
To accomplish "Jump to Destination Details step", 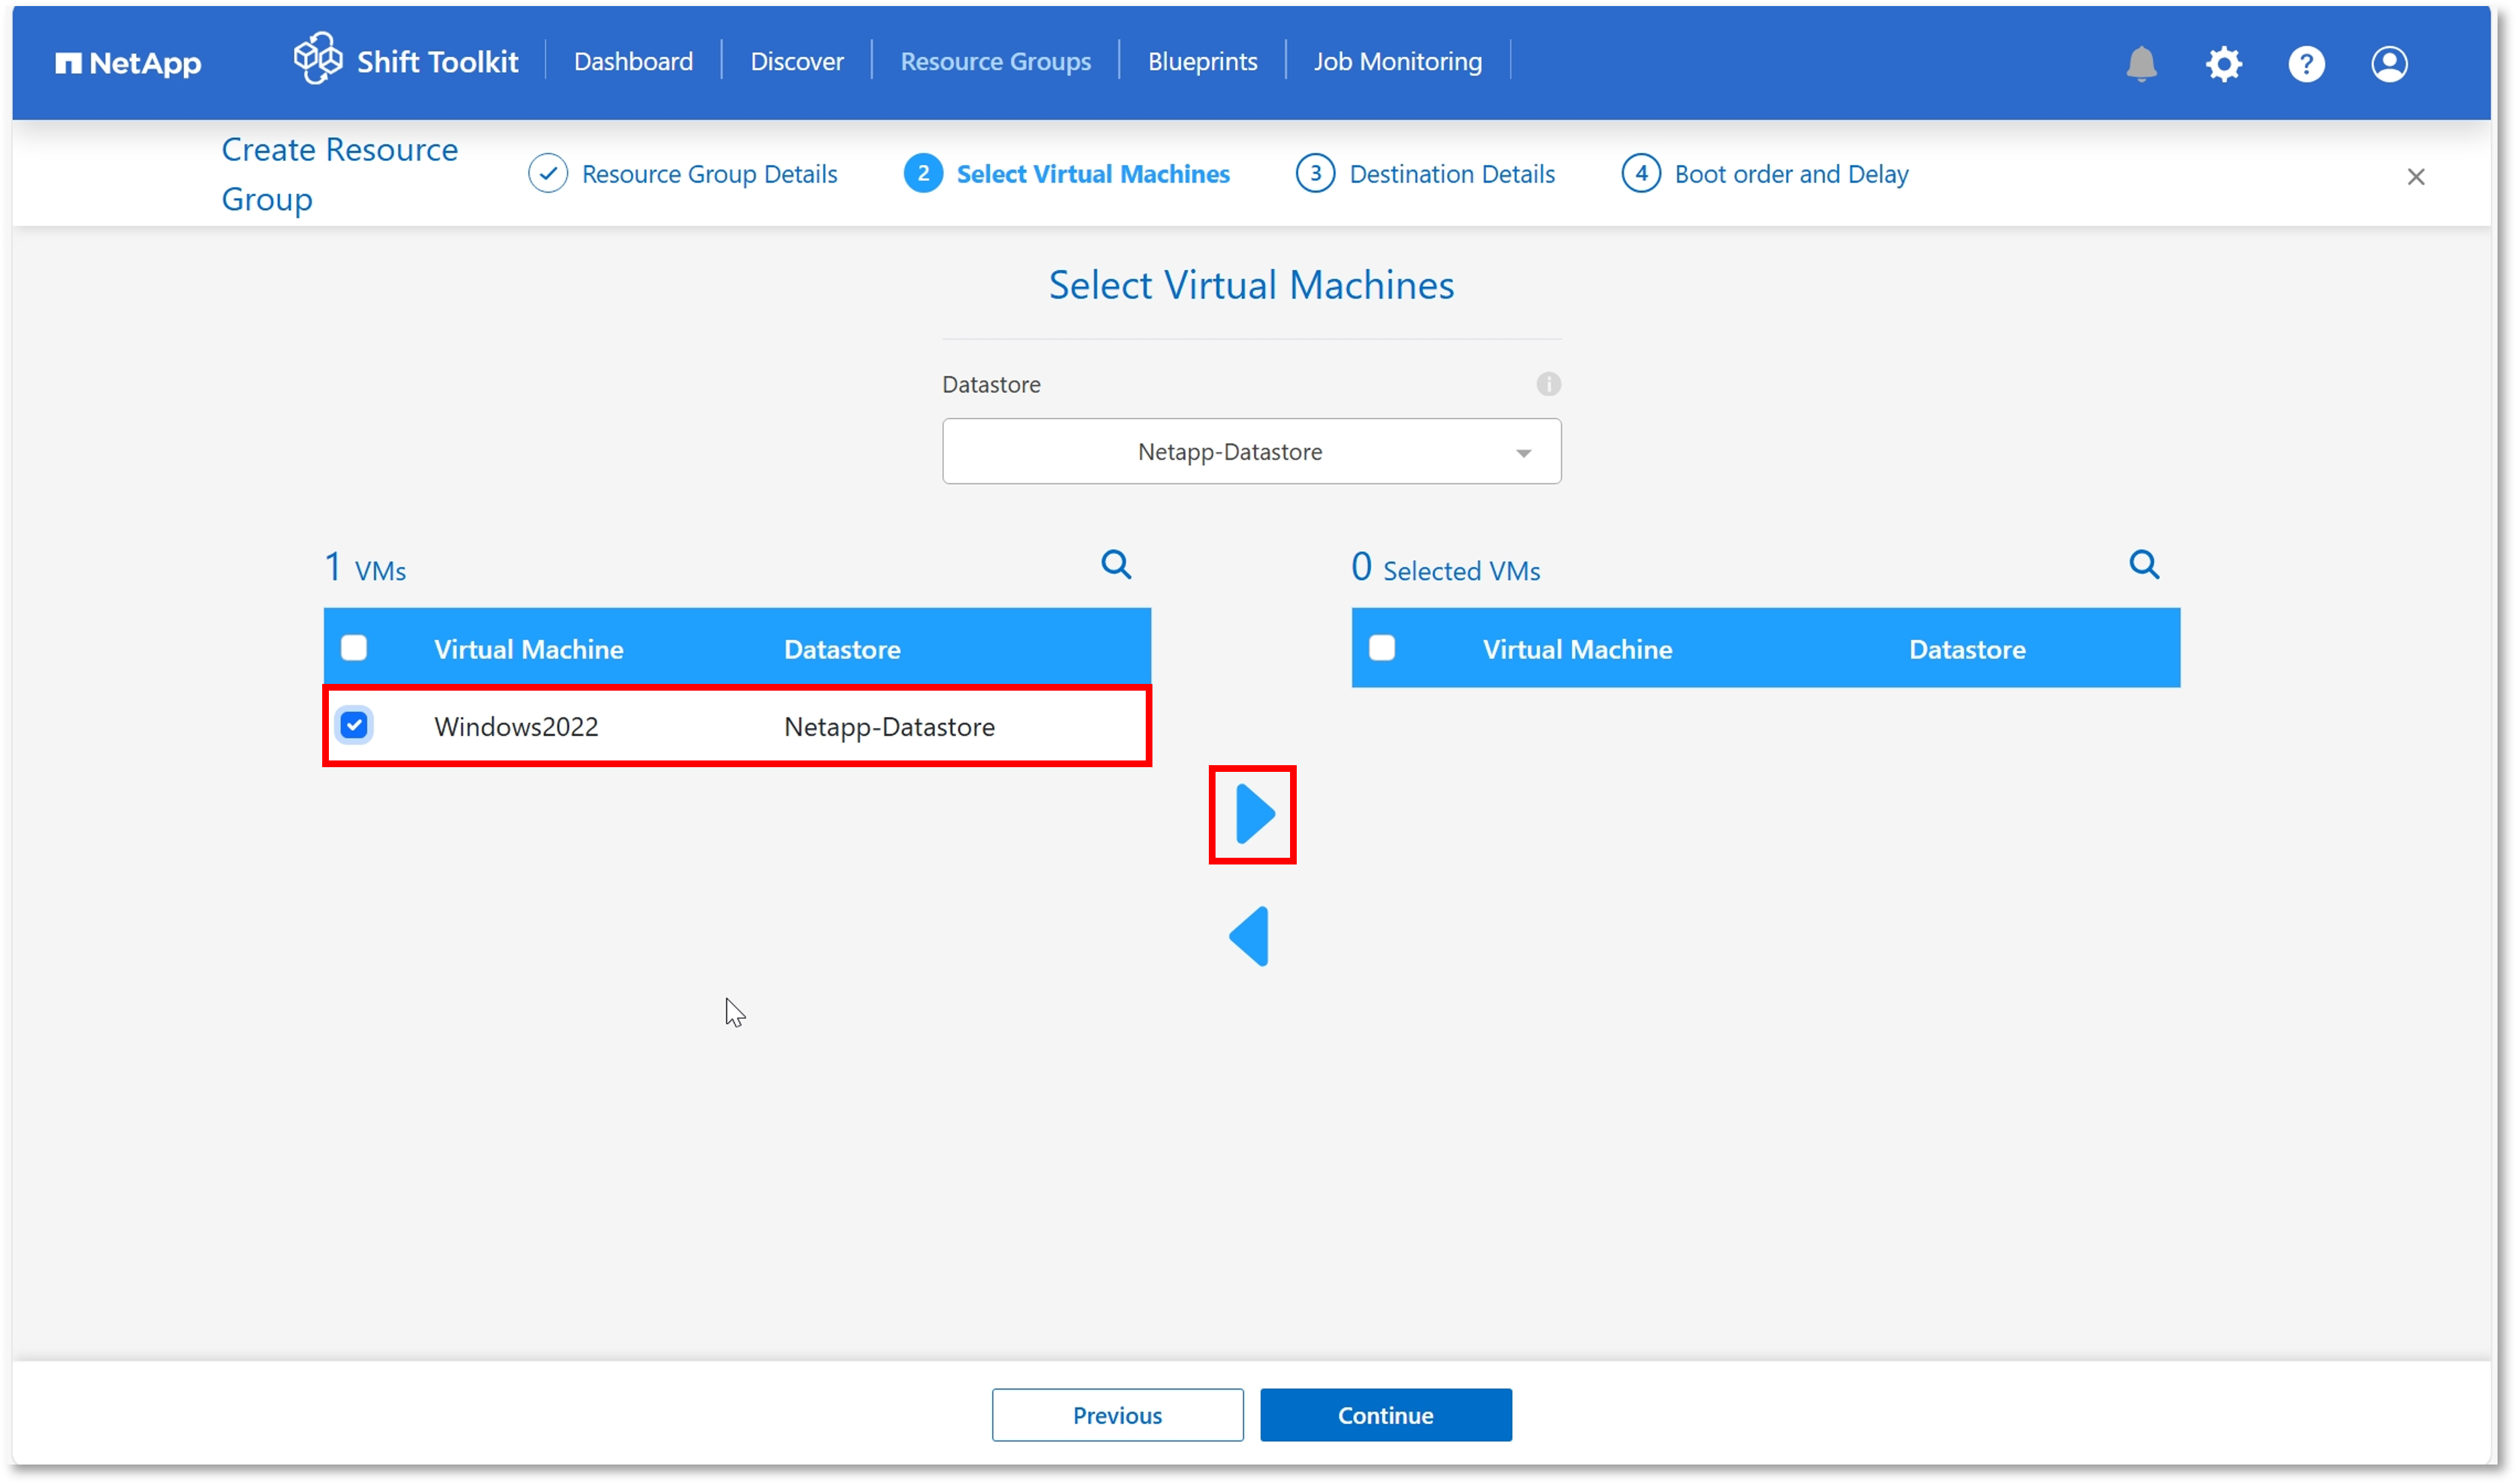I will click(x=1452, y=174).
